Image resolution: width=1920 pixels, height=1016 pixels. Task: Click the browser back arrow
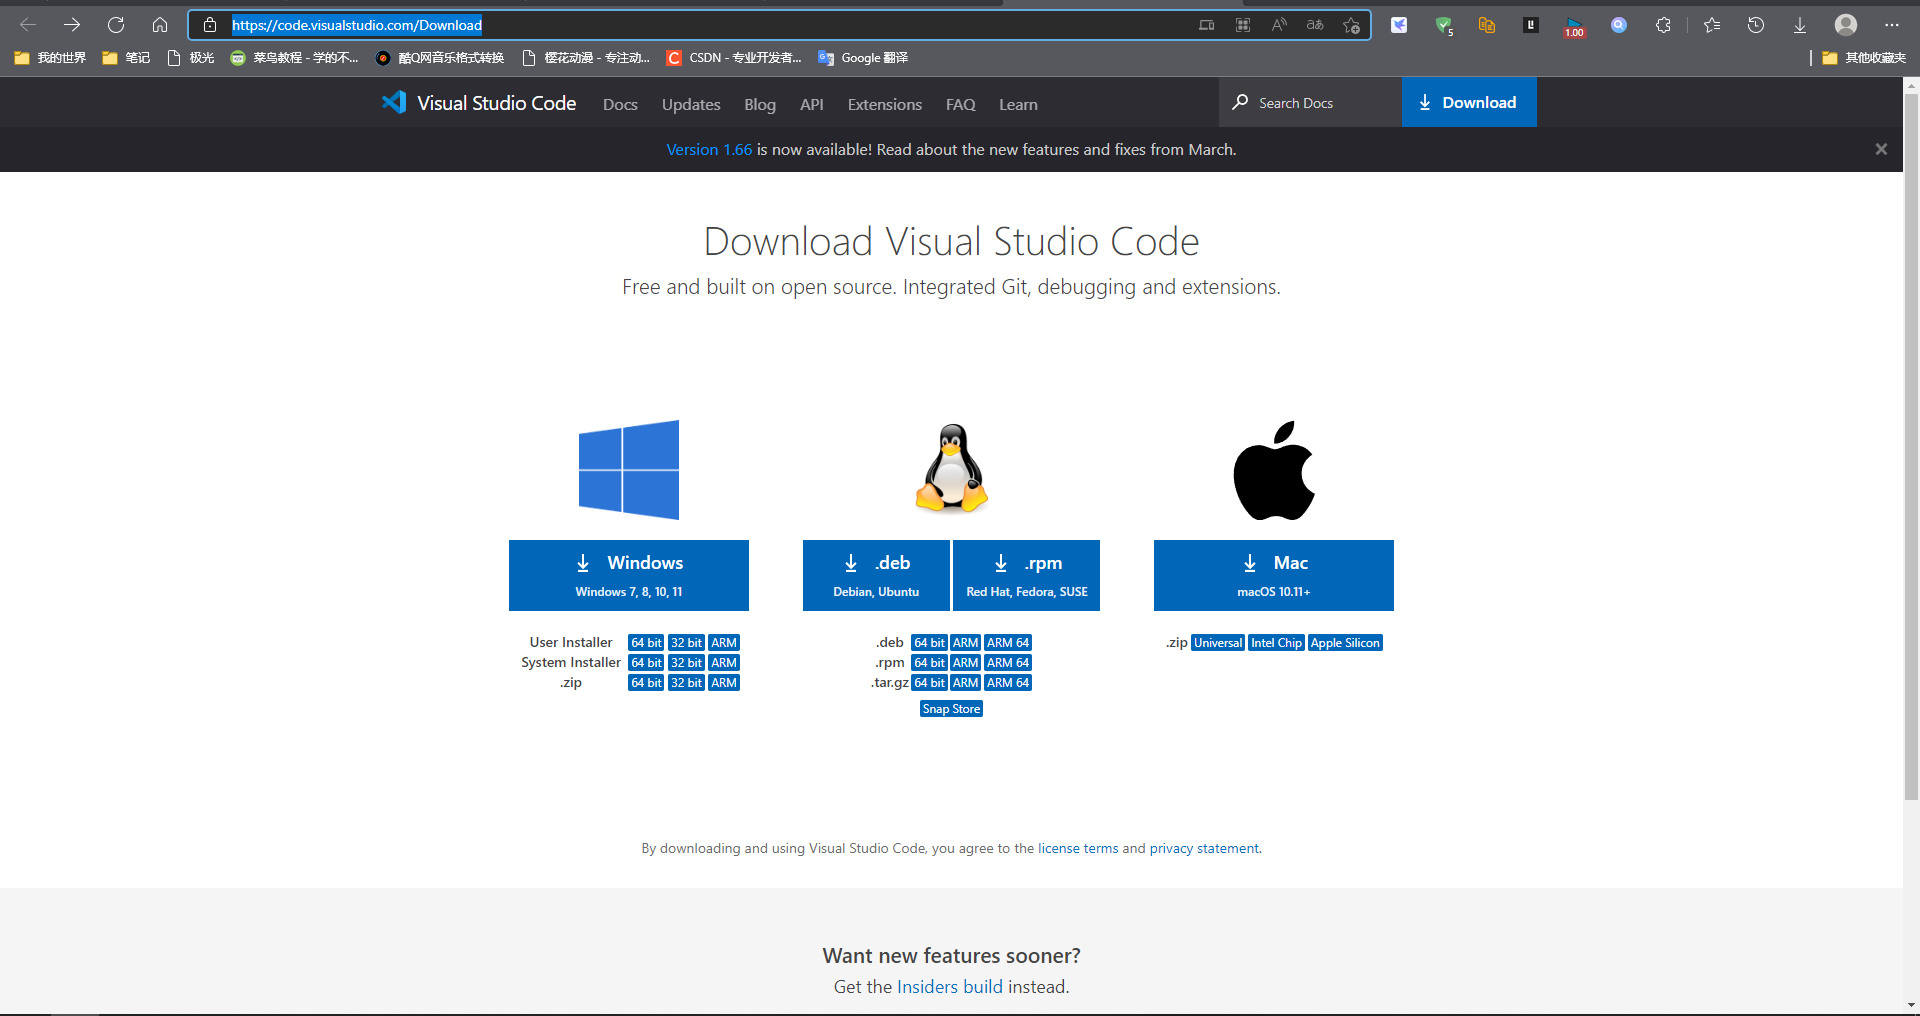[x=28, y=25]
